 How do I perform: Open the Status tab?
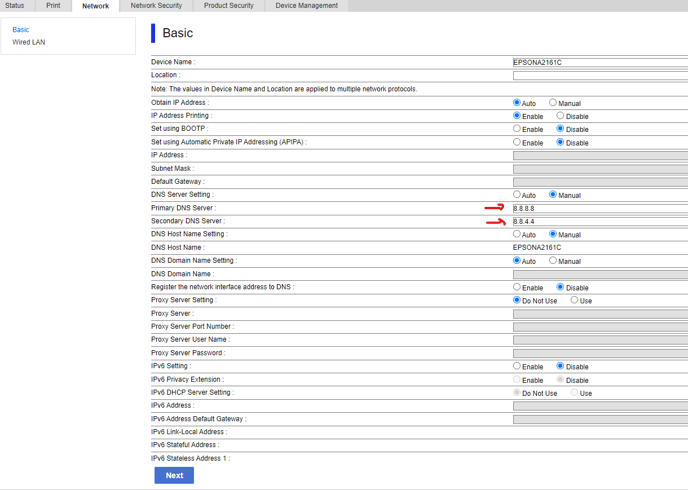(x=14, y=6)
